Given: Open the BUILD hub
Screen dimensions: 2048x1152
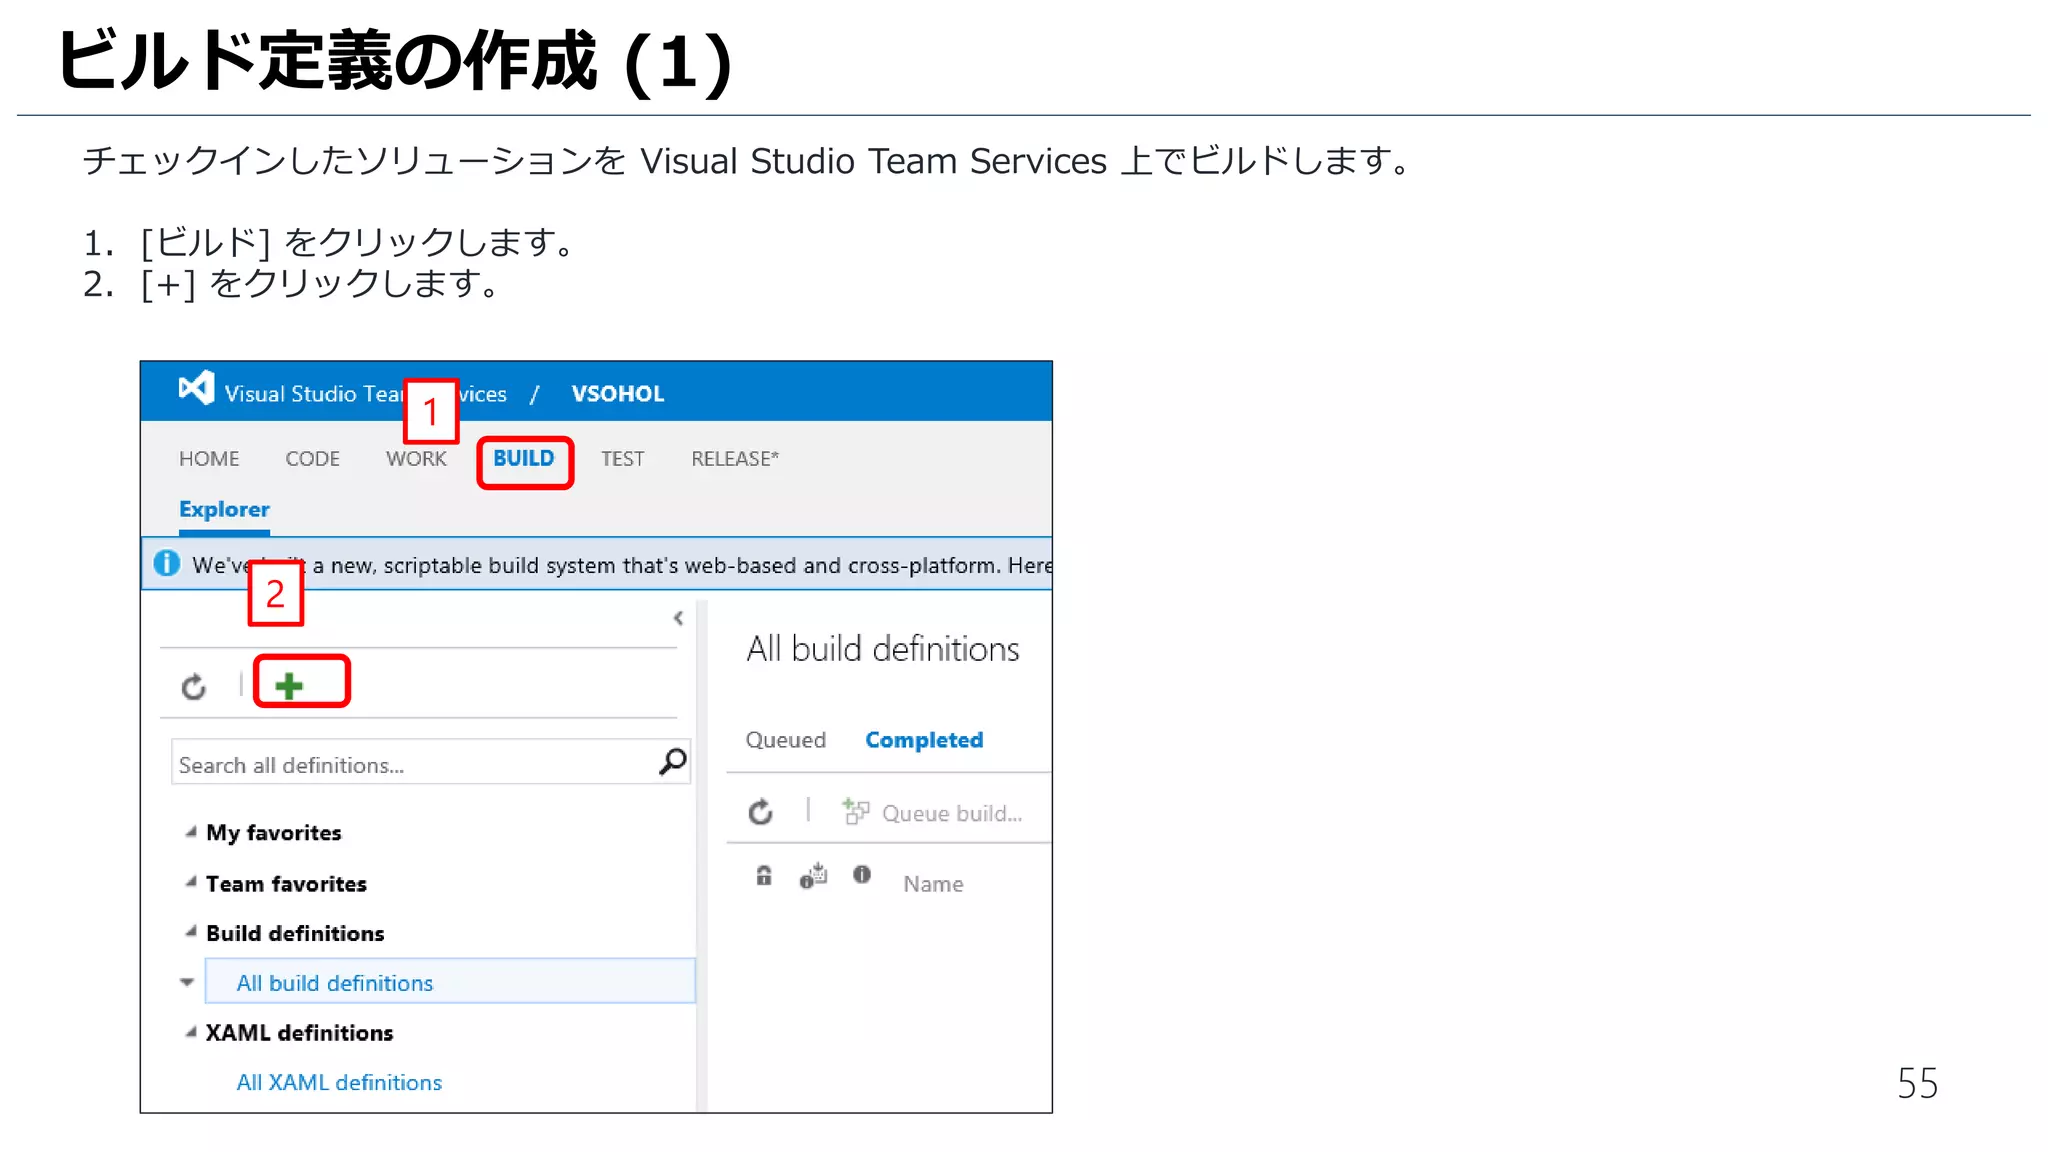Looking at the screenshot, I should click(x=524, y=459).
